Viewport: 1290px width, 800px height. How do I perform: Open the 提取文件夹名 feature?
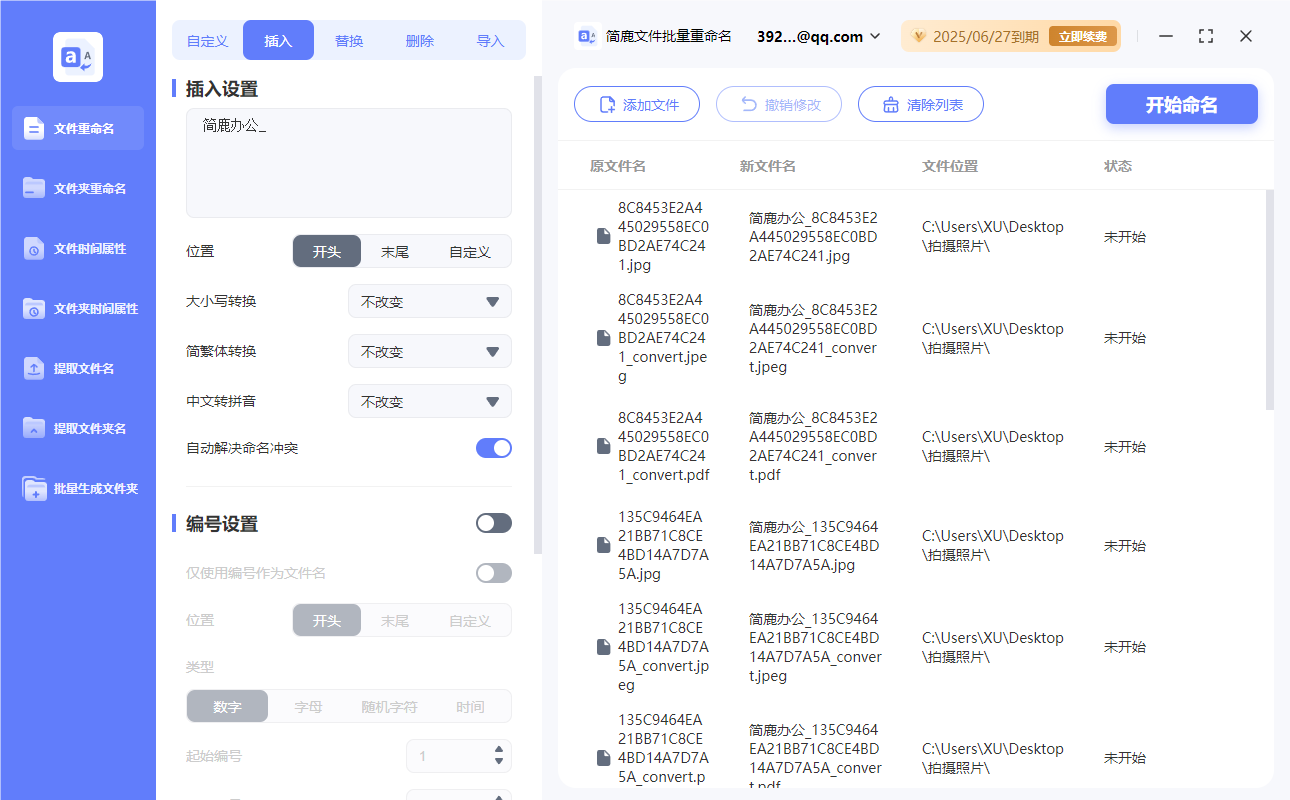point(76,428)
